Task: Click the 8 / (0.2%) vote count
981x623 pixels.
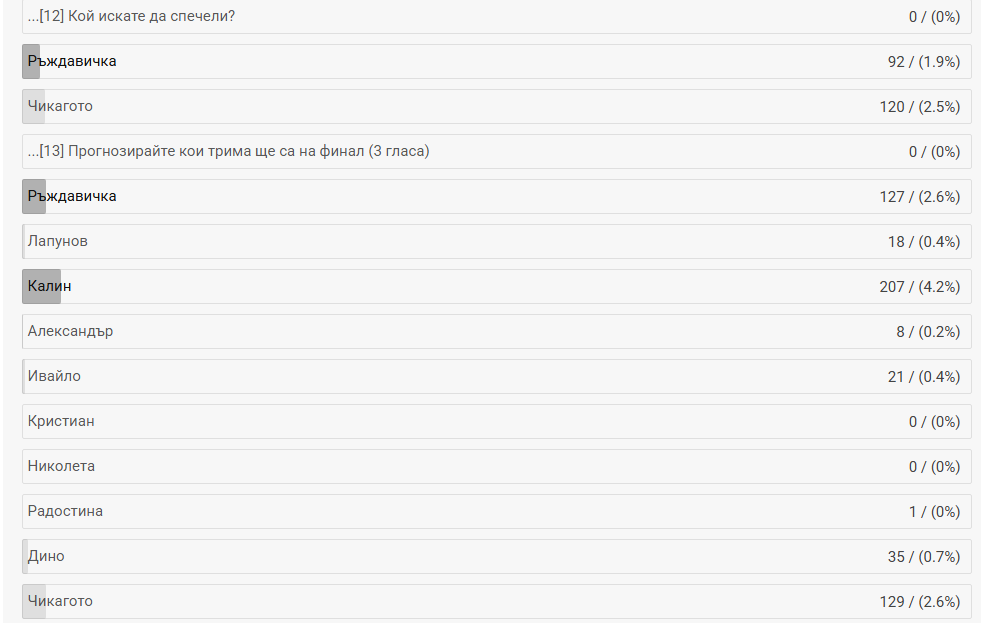Action: tap(927, 332)
